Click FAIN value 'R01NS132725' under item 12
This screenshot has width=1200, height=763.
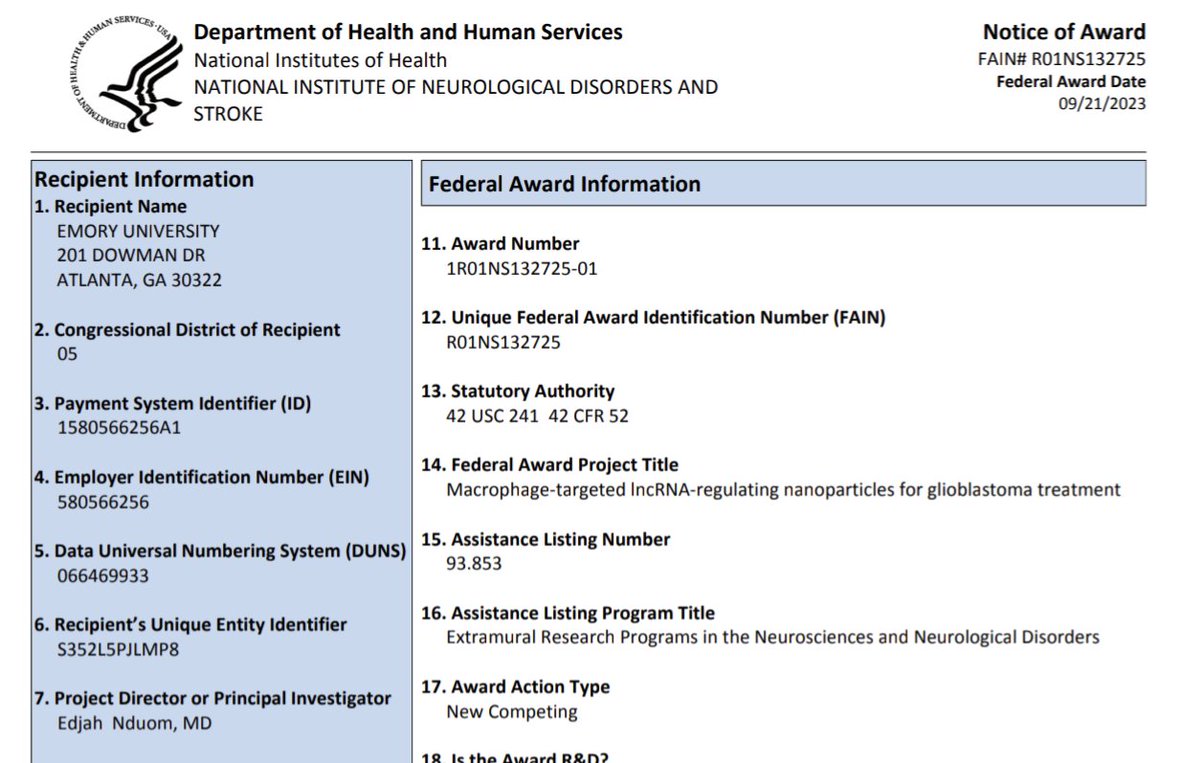(503, 342)
